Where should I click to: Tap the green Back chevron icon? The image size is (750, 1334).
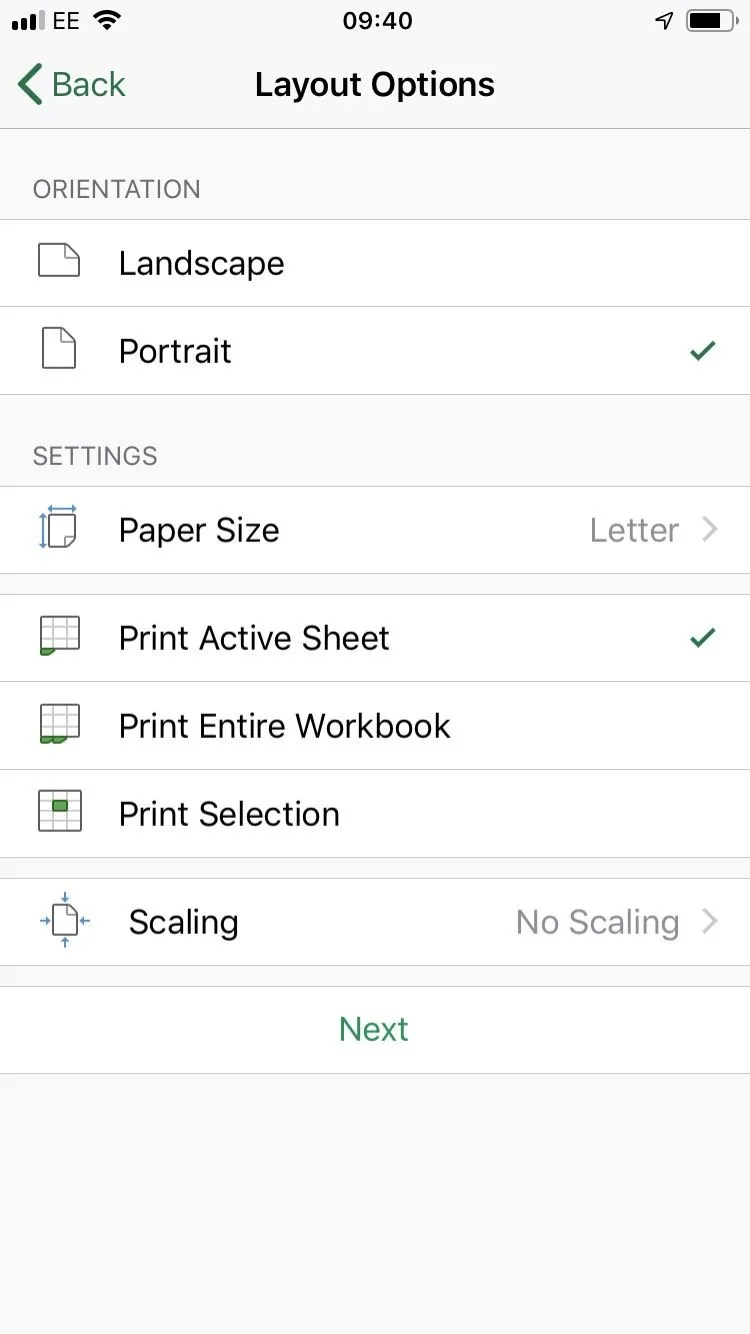point(30,85)
